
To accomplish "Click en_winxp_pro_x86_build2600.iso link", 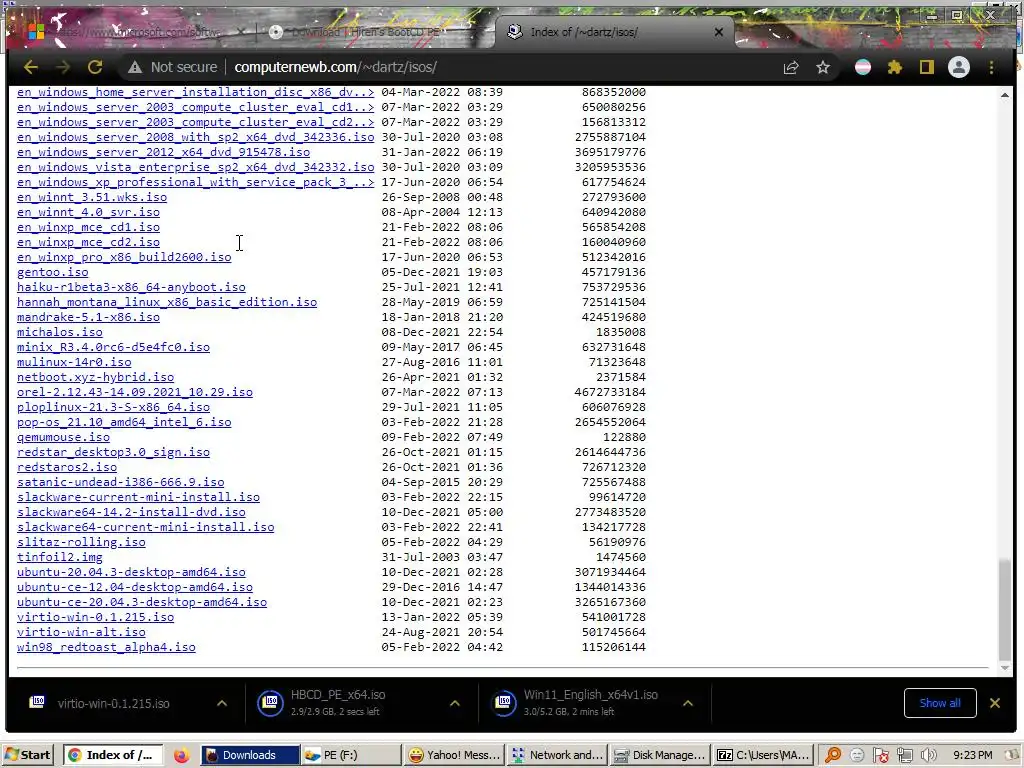I will point(124,257).
